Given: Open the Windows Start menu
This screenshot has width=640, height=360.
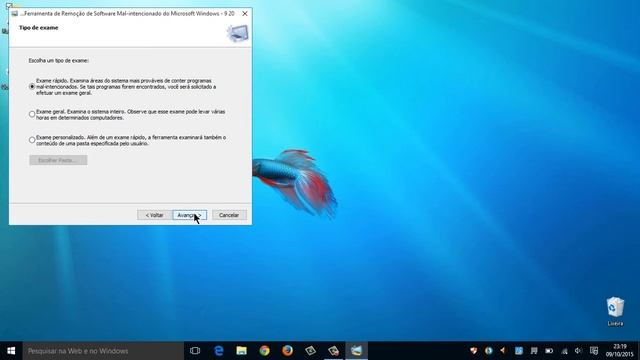Looking at the screenshot, I should click(x=11, y=351).
